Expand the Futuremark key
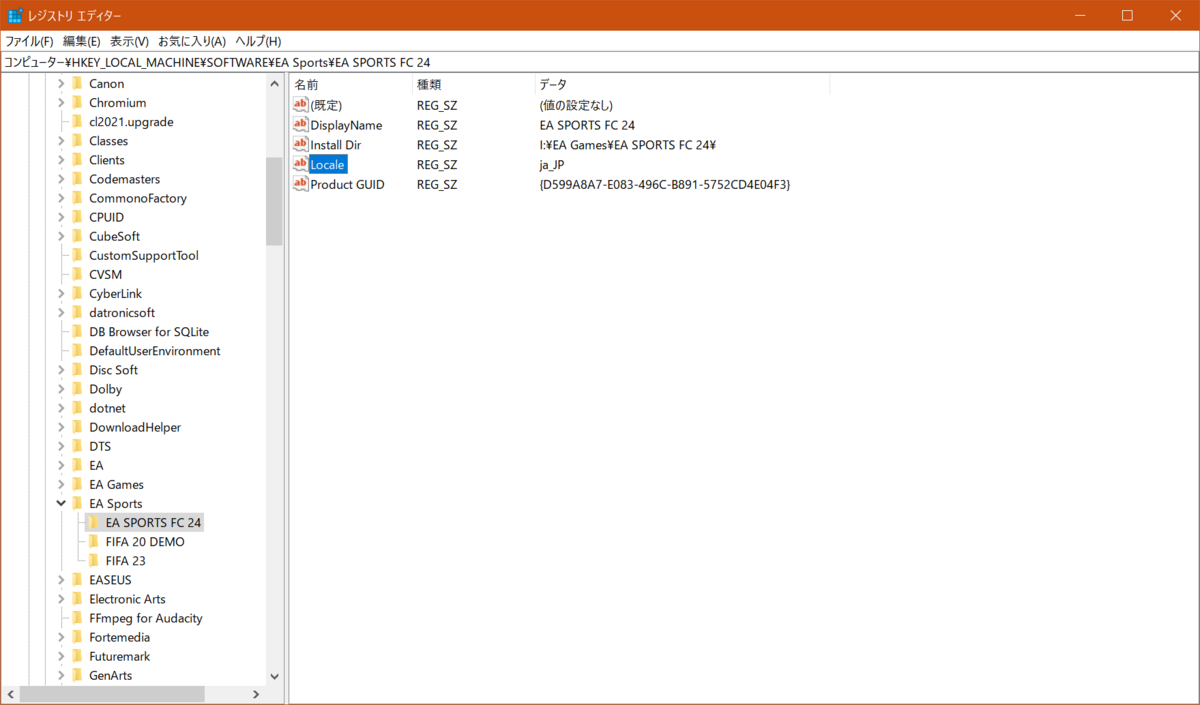Image resolution: width=1200 pixels, height=705 pixels. click(61, 656)
